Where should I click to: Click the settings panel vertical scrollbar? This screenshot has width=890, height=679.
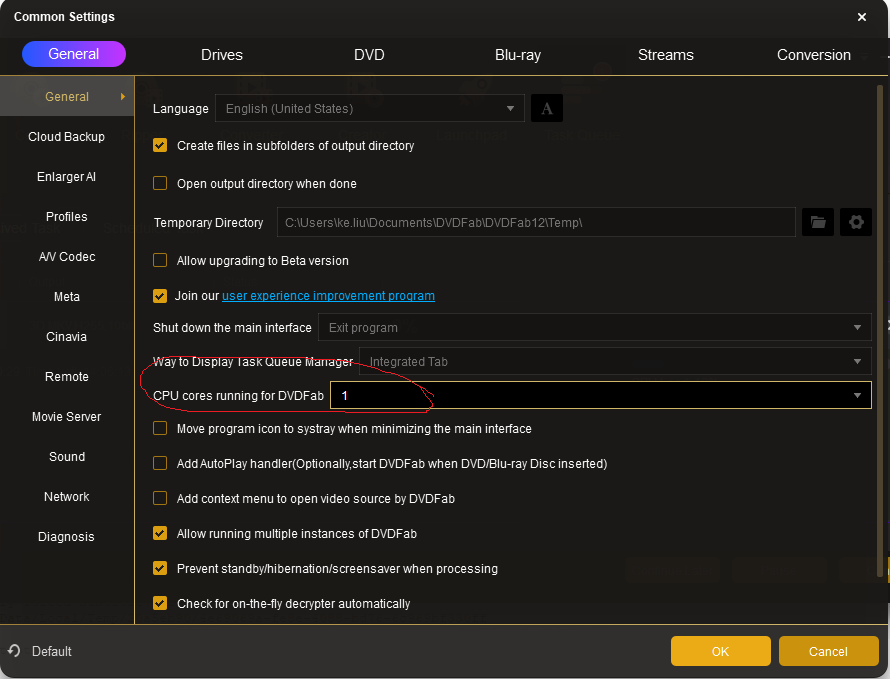880,329
